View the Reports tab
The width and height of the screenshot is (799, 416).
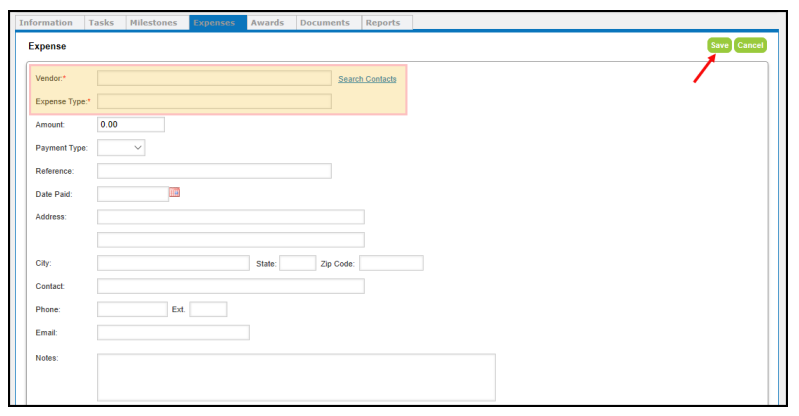click(387, 22)
